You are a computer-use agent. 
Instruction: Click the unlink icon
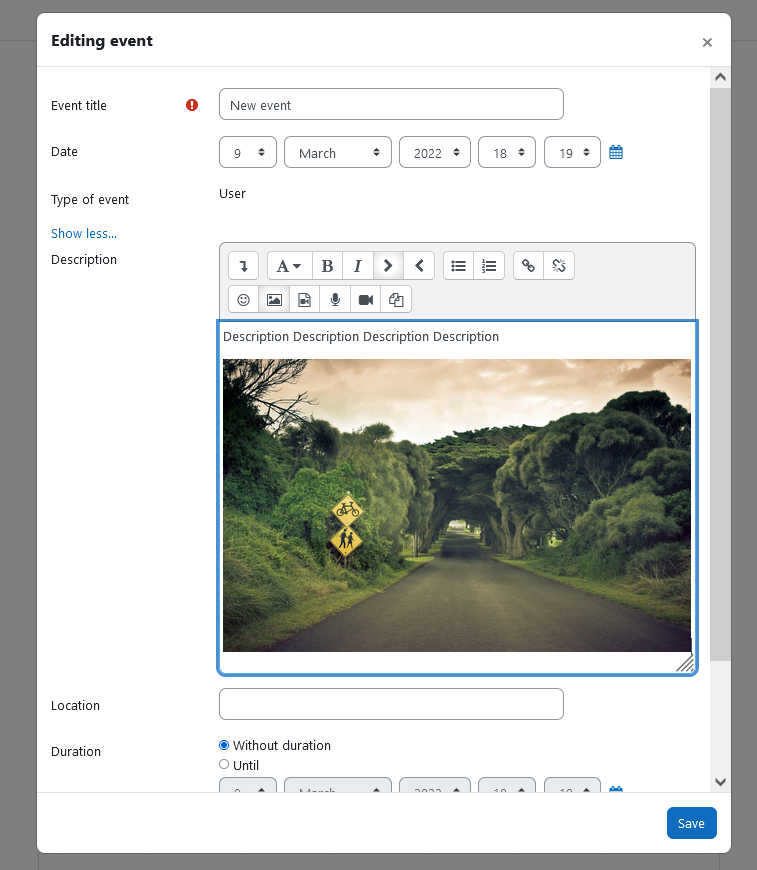tap(559, 266)
